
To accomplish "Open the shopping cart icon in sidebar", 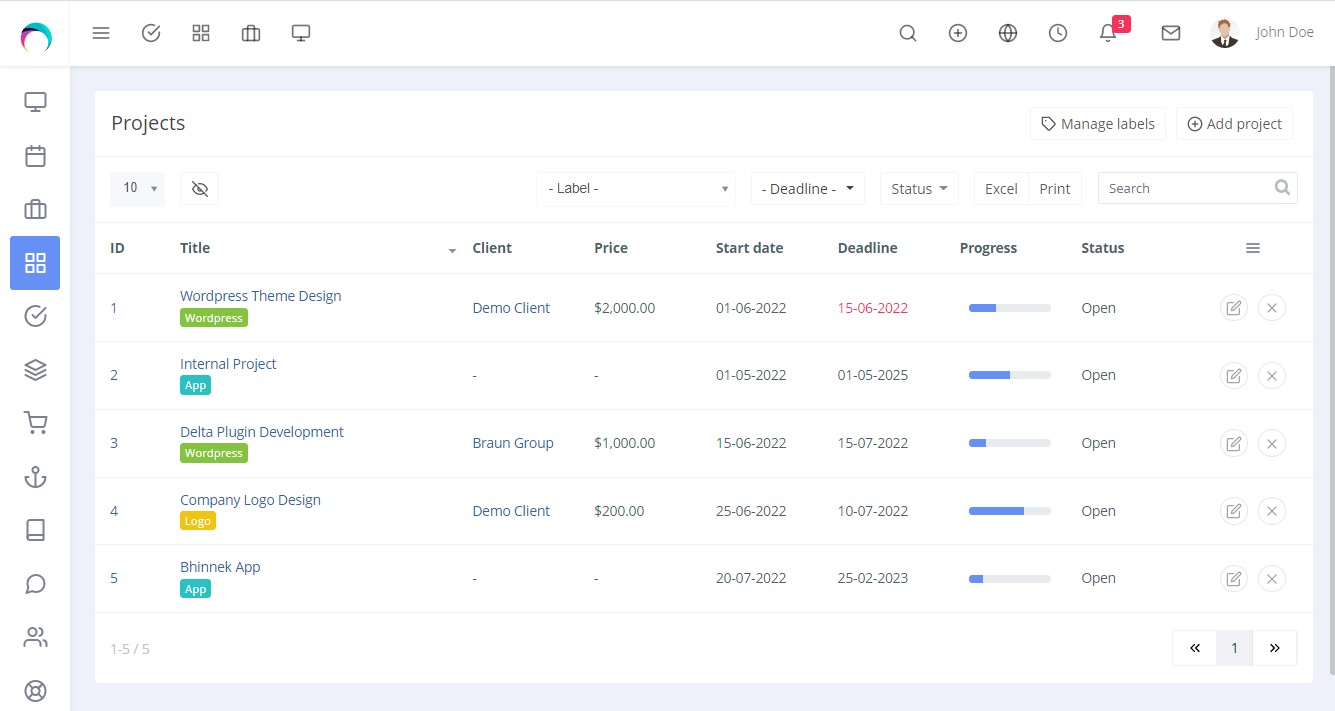I will point(35,424).
